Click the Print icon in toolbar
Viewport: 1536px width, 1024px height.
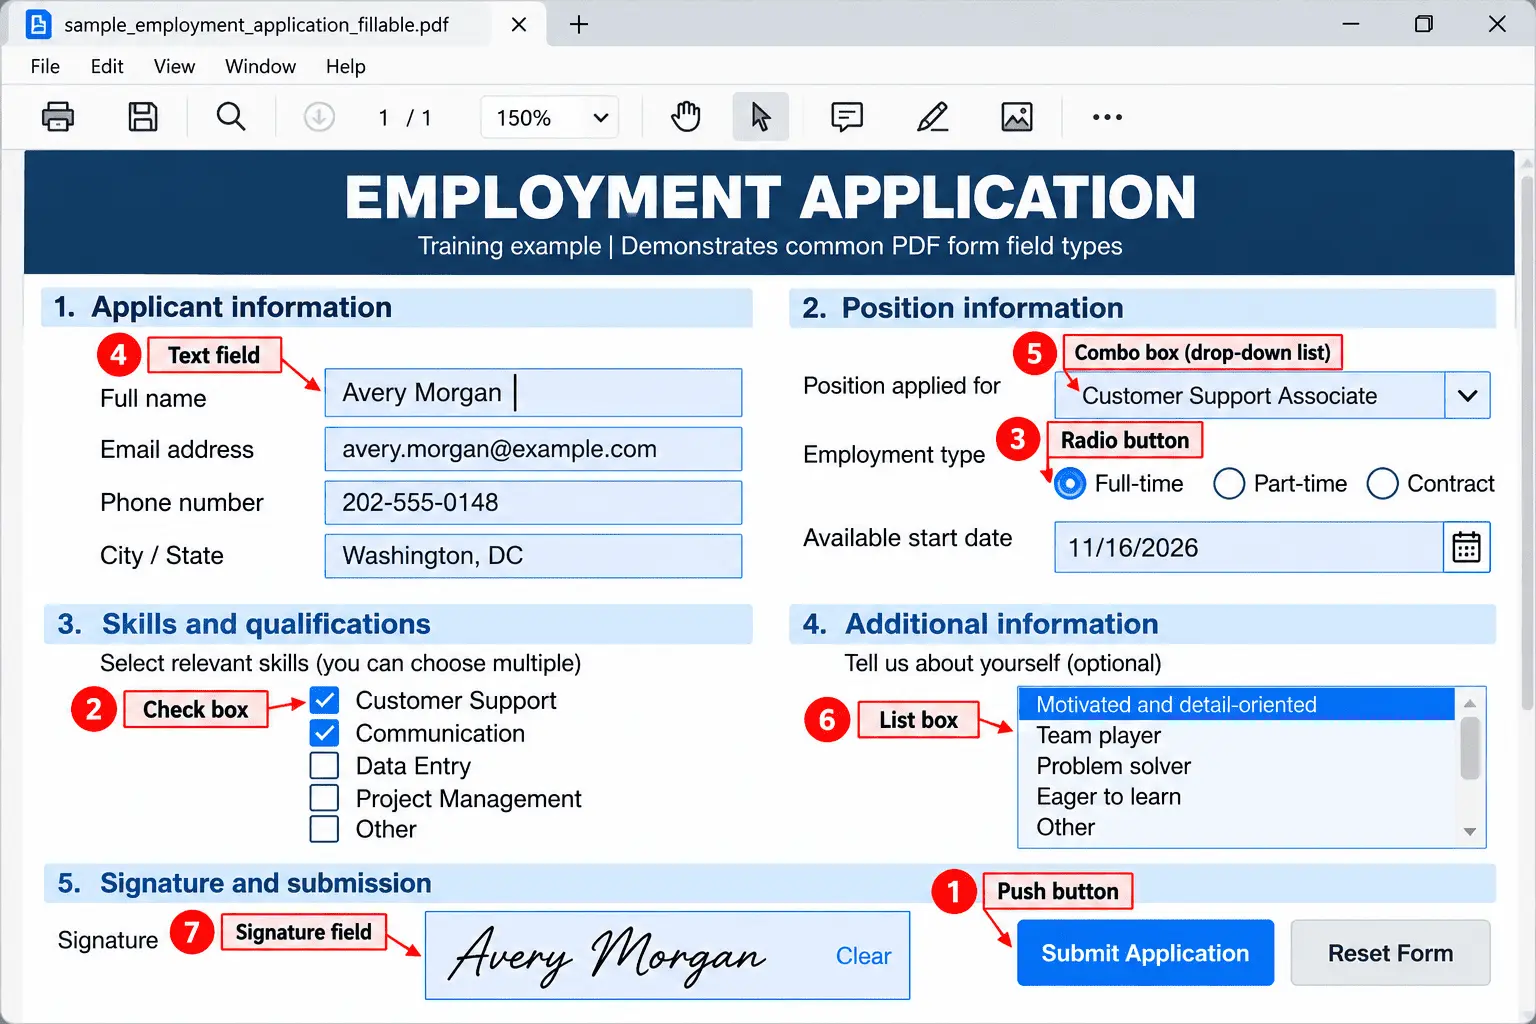[58, 117]
